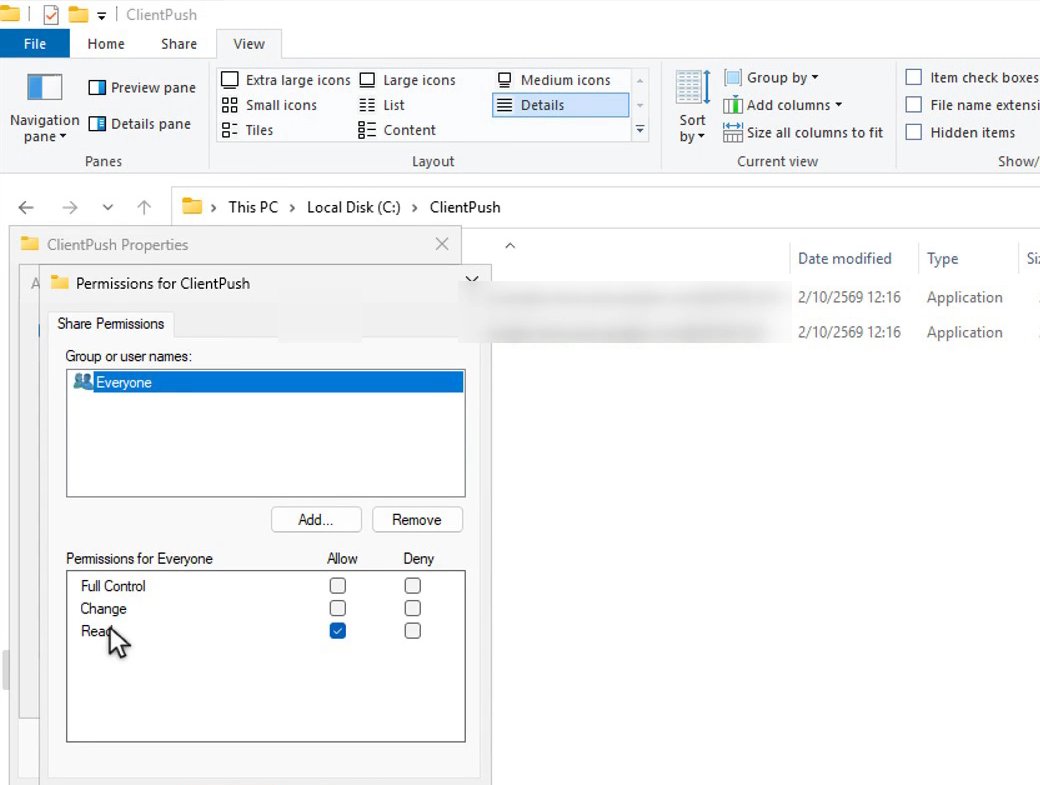The width and height of the screenshot is (1040, 785).
Task: Click the ClientPush breadcrumb
Action: coord(465,208)
